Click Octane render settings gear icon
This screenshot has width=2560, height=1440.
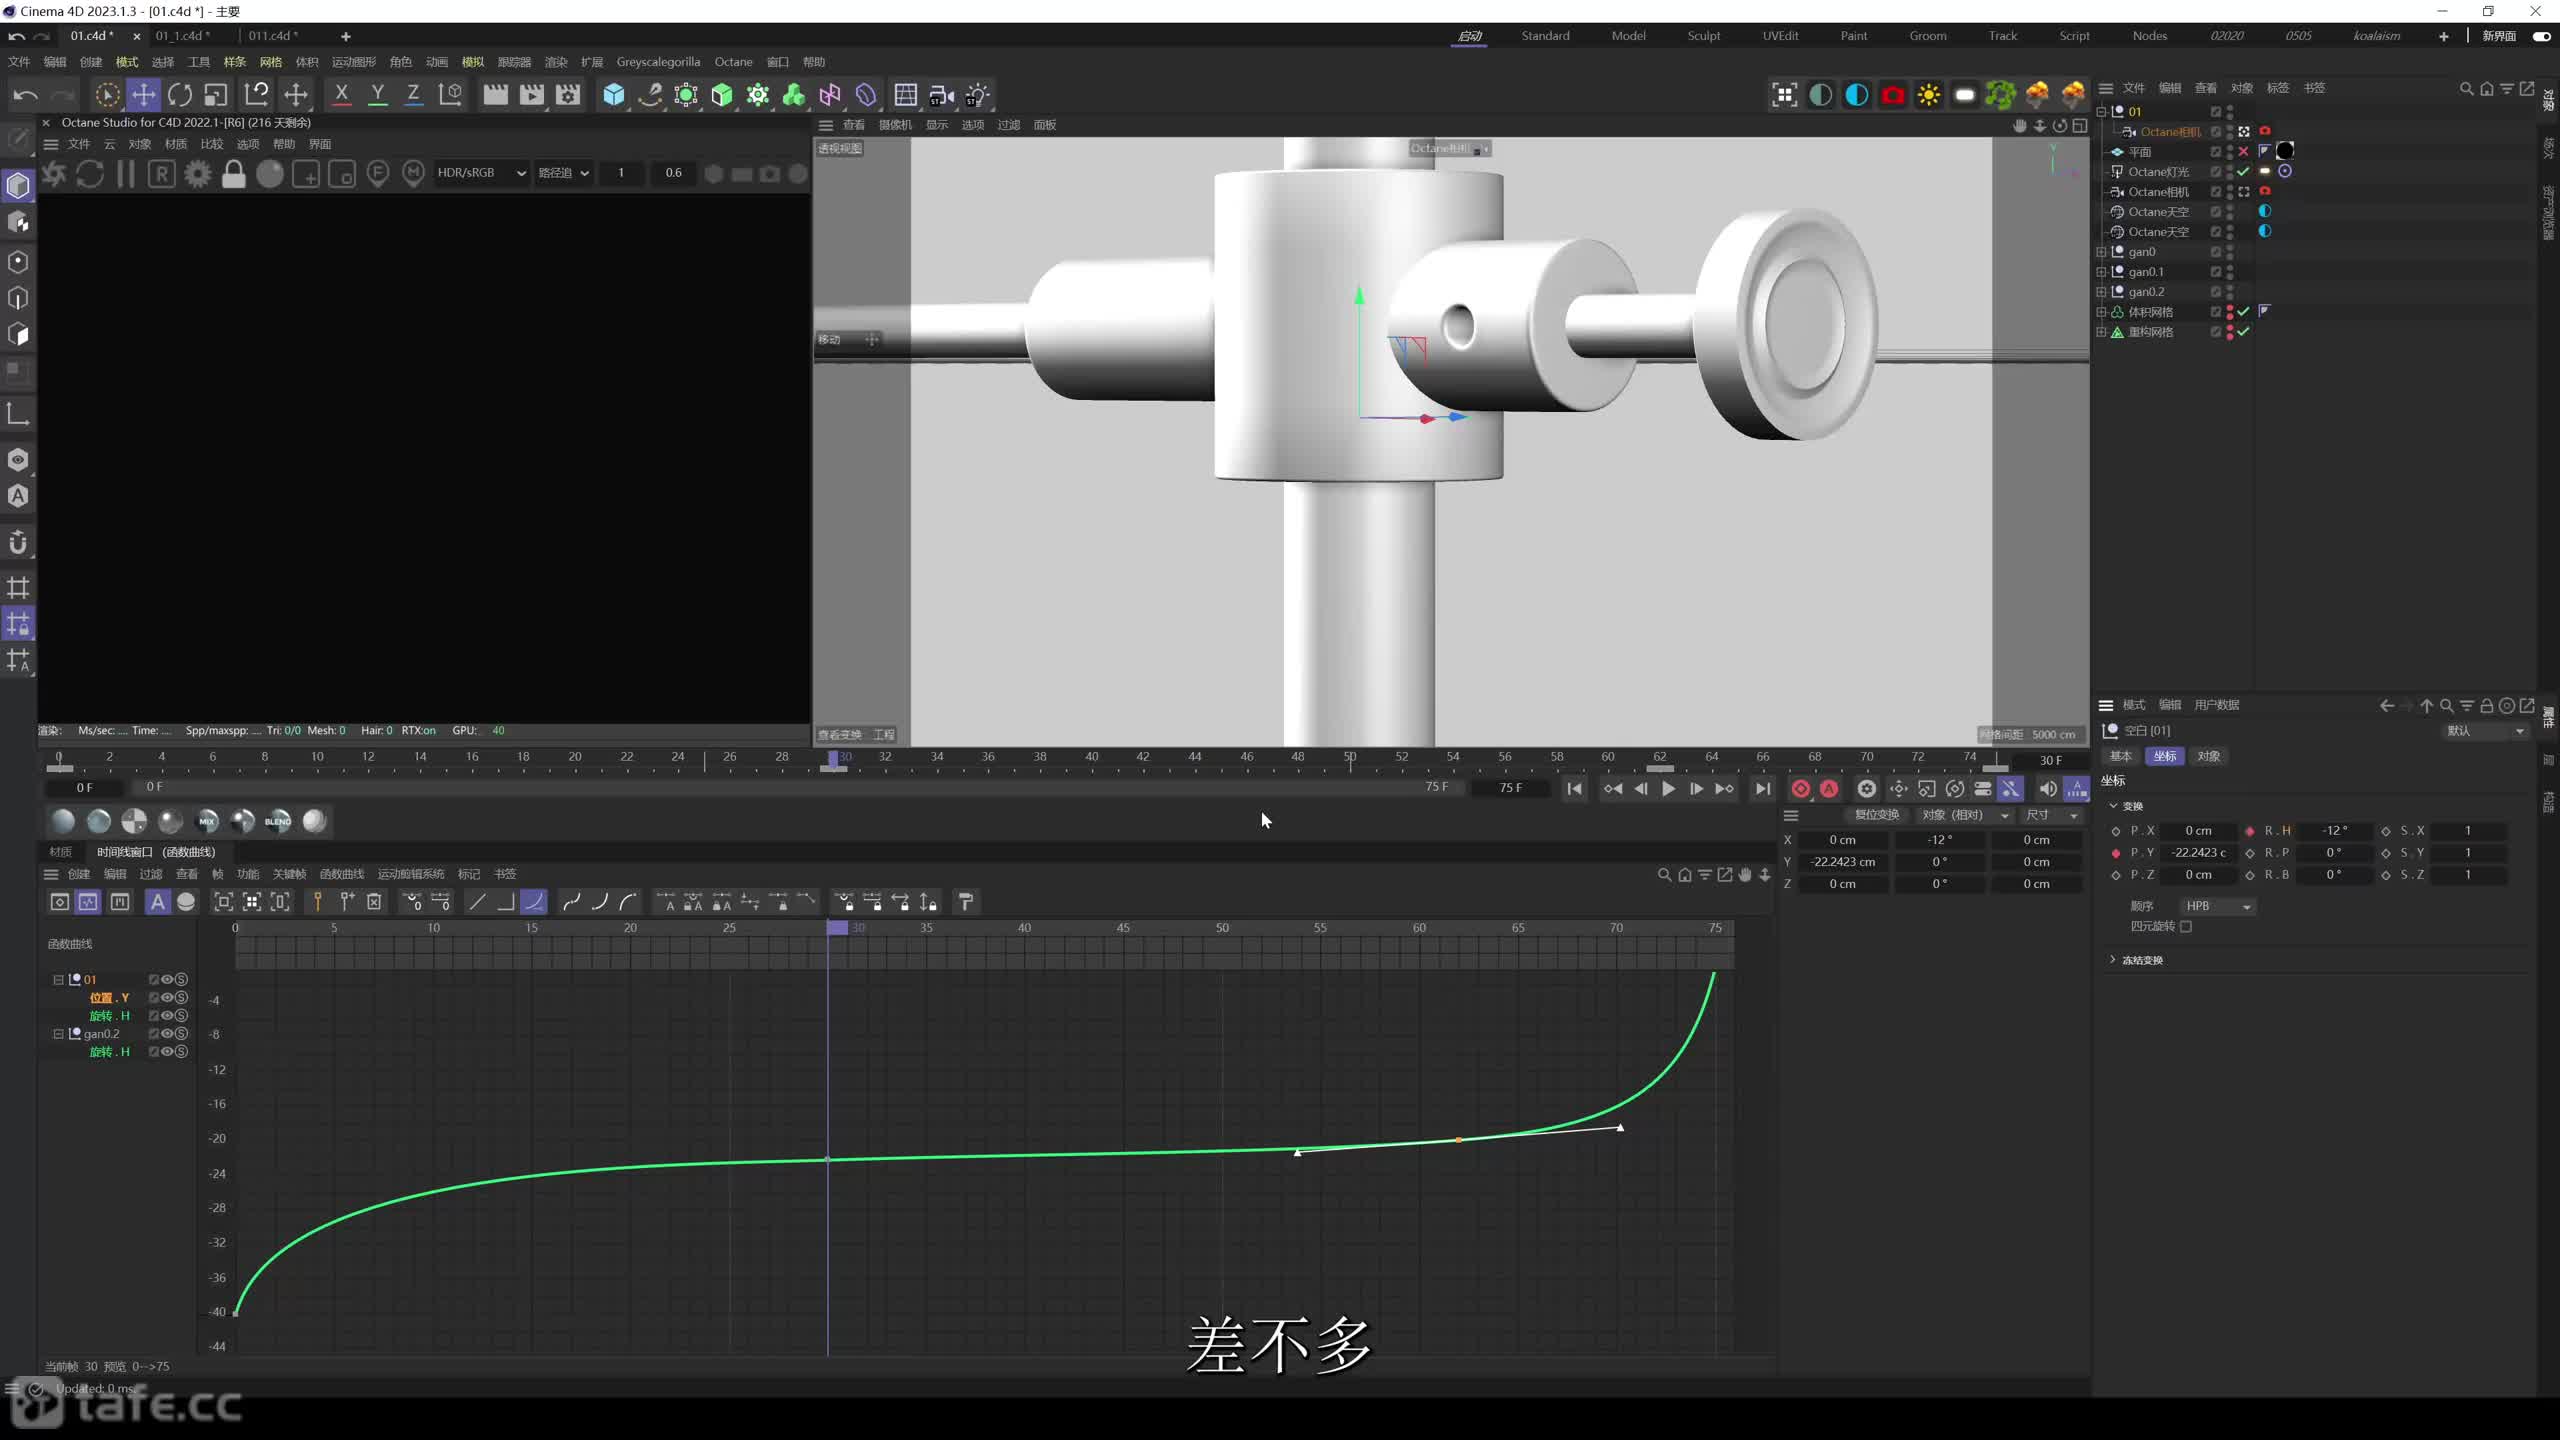point(198,174)
